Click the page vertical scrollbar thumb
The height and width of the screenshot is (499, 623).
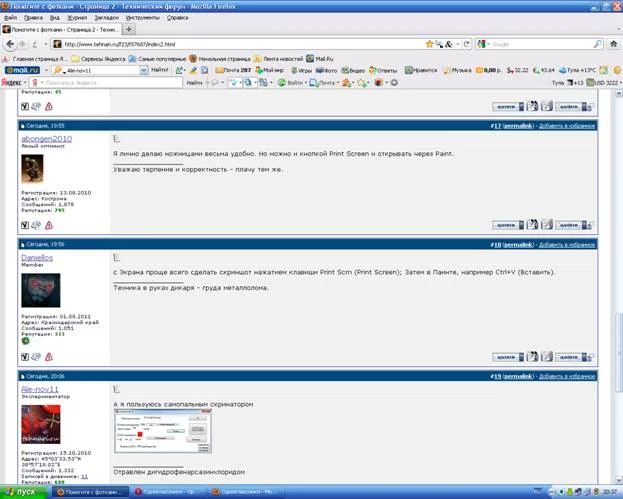619,352
